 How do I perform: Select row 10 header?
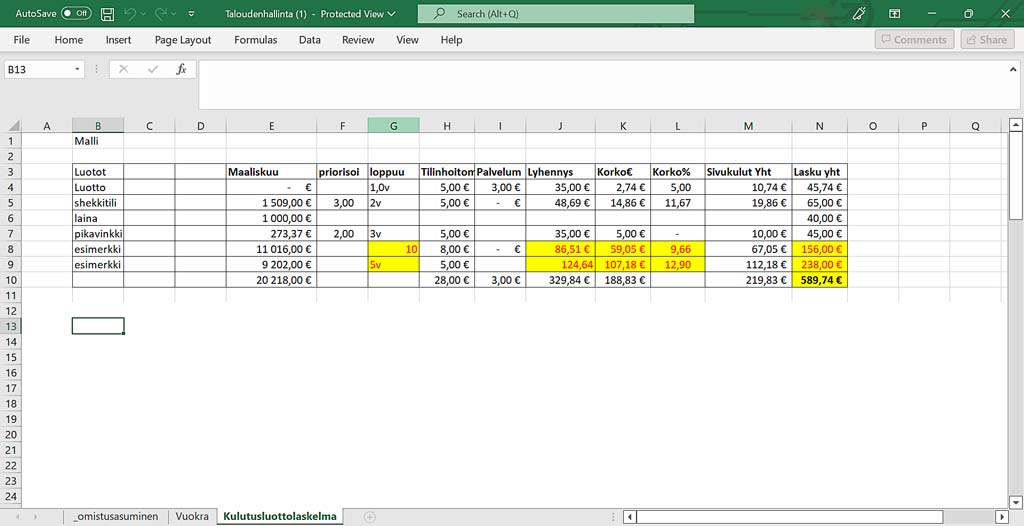pyautogui.click(x=11, y=280)
